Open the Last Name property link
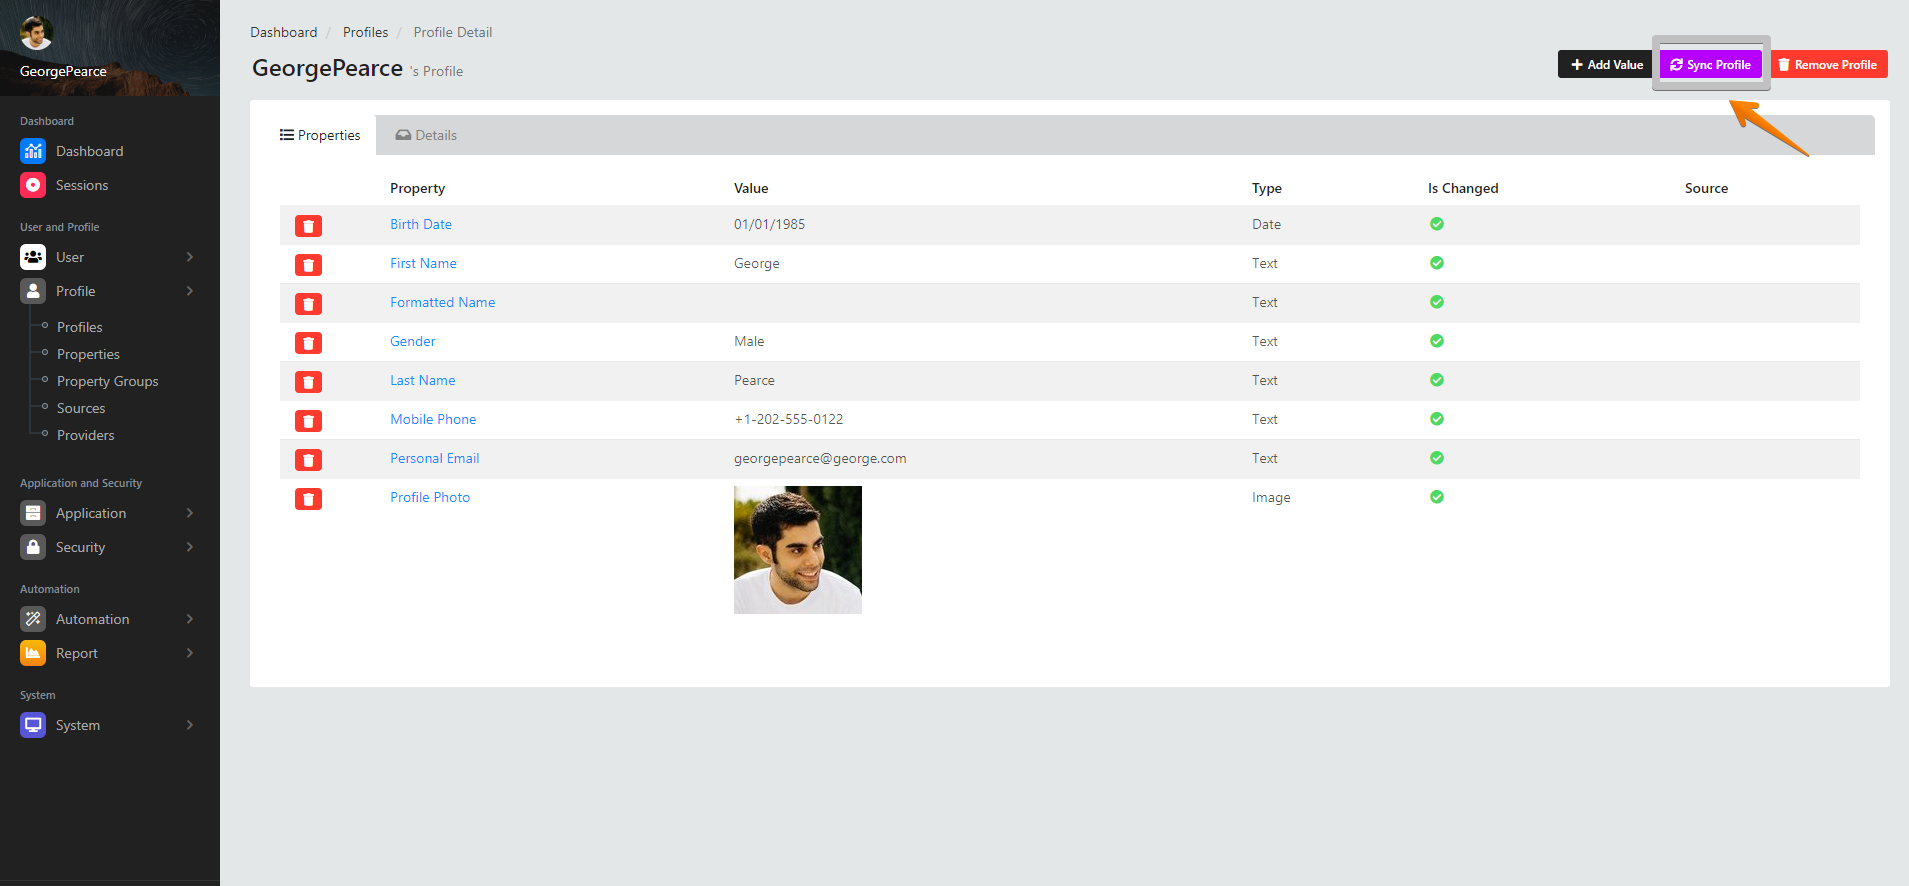1909x886 pixels. (x=422, y=380)
